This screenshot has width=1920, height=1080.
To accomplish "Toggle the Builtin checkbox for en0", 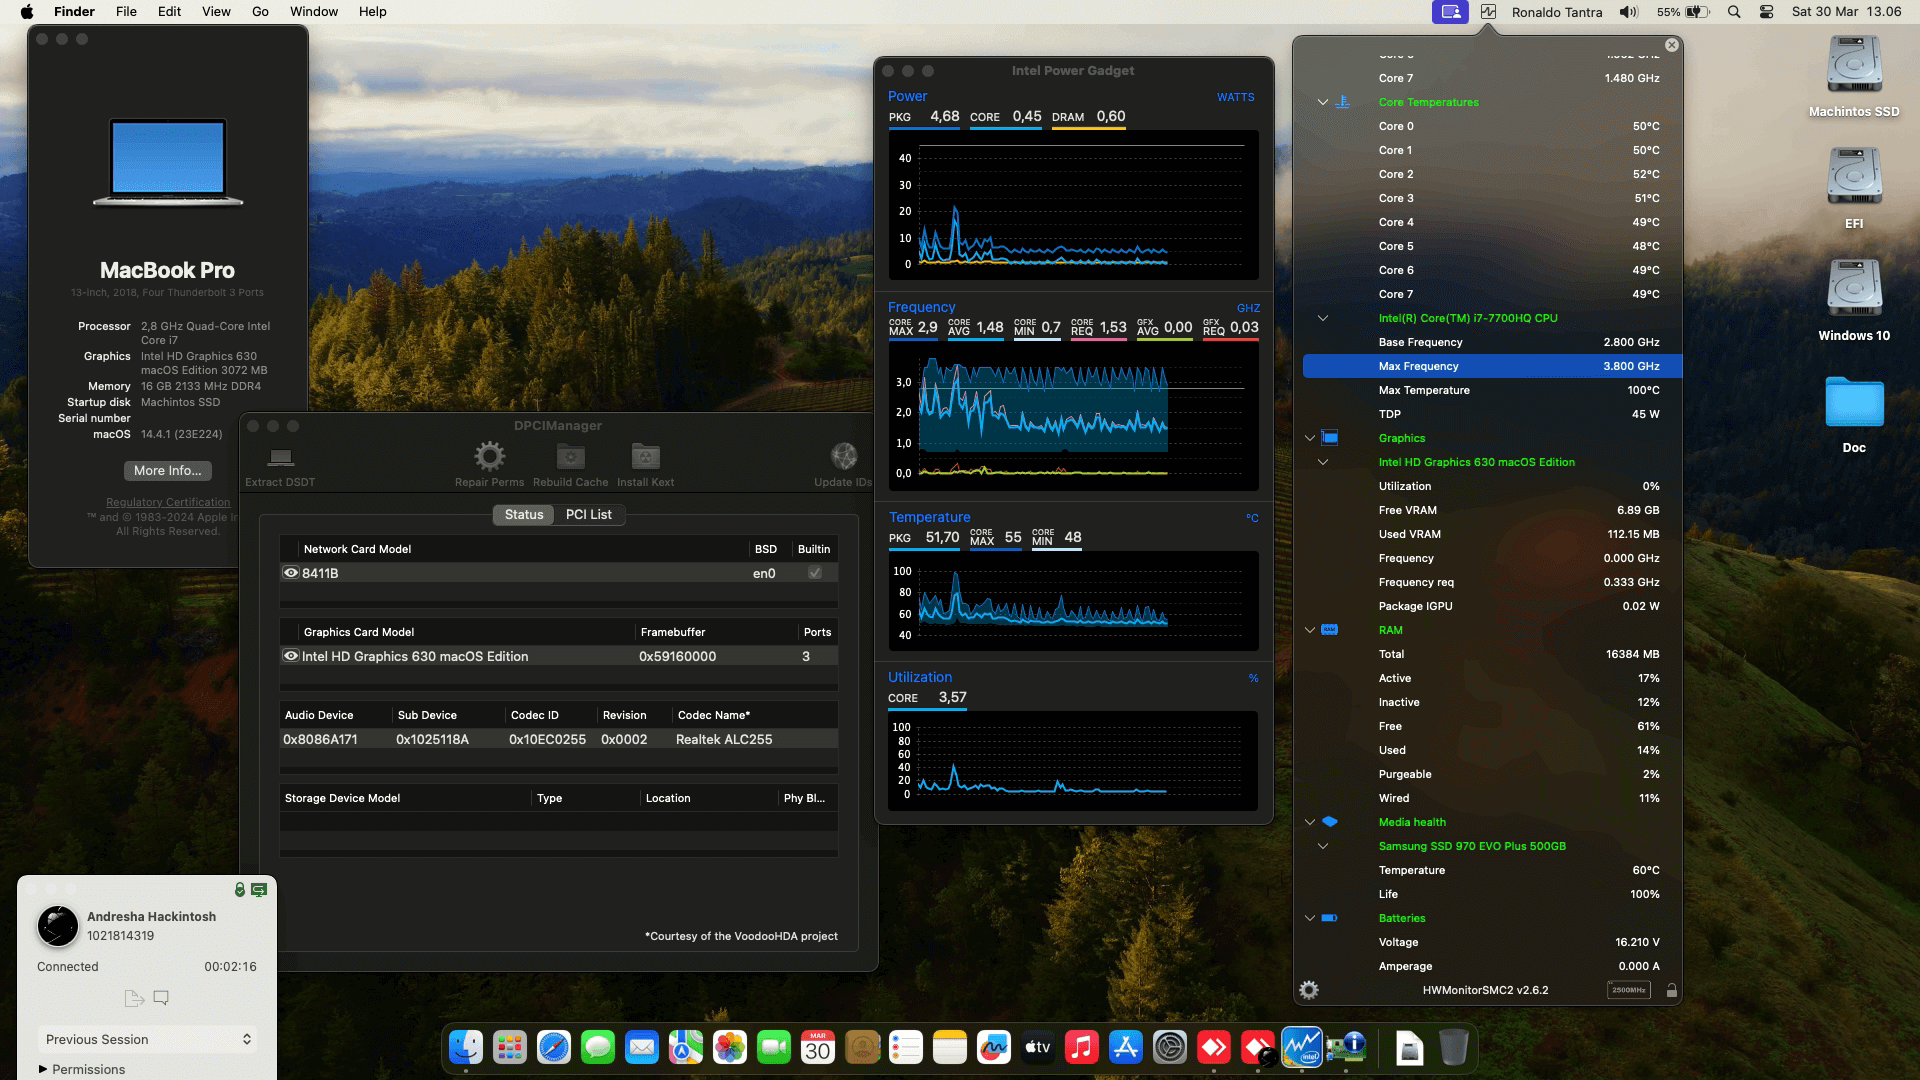I will point(815,572).
